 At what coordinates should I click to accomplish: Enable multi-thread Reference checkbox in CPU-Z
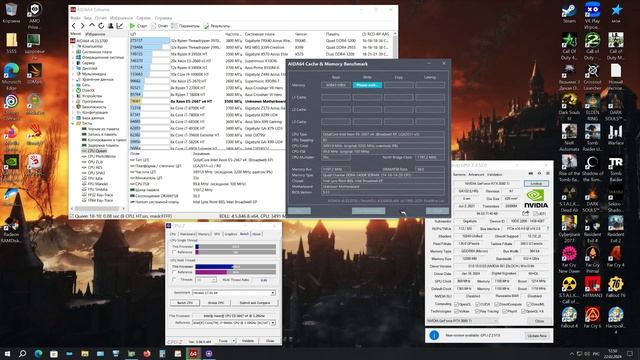pos(175,272)
